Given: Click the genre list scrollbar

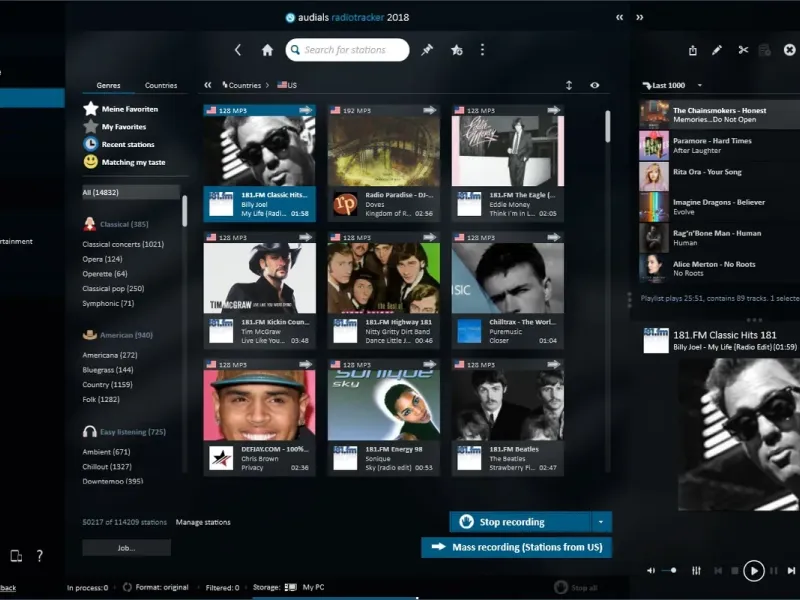Looking at the screenshot, I should click(x=185, y=211).
